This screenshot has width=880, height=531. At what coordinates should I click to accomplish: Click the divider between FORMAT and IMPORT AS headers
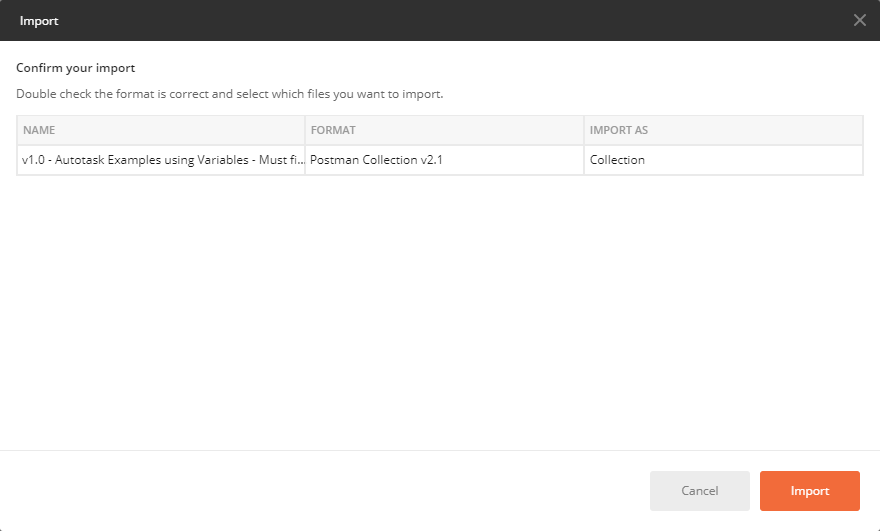584,130
